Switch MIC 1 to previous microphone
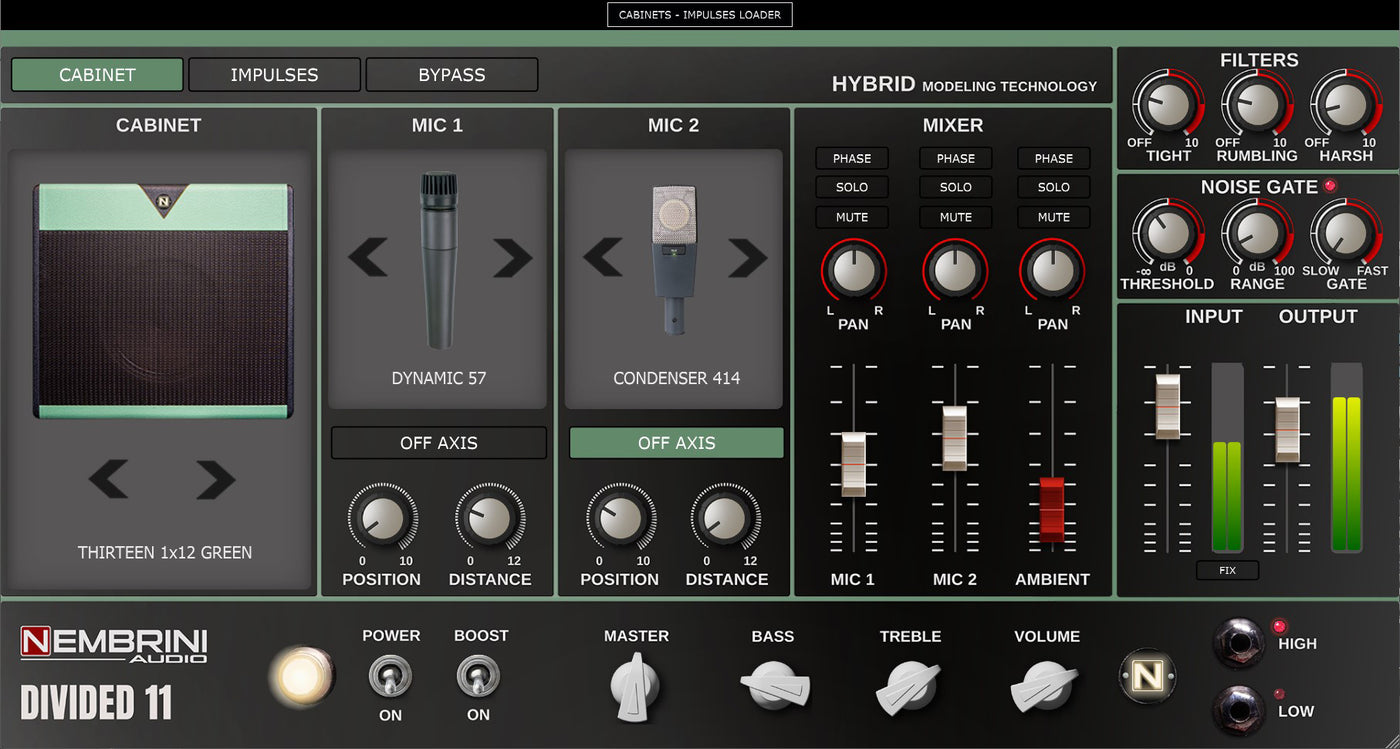The width and height of the screenshot is (1400, 749). pos(367,258)
